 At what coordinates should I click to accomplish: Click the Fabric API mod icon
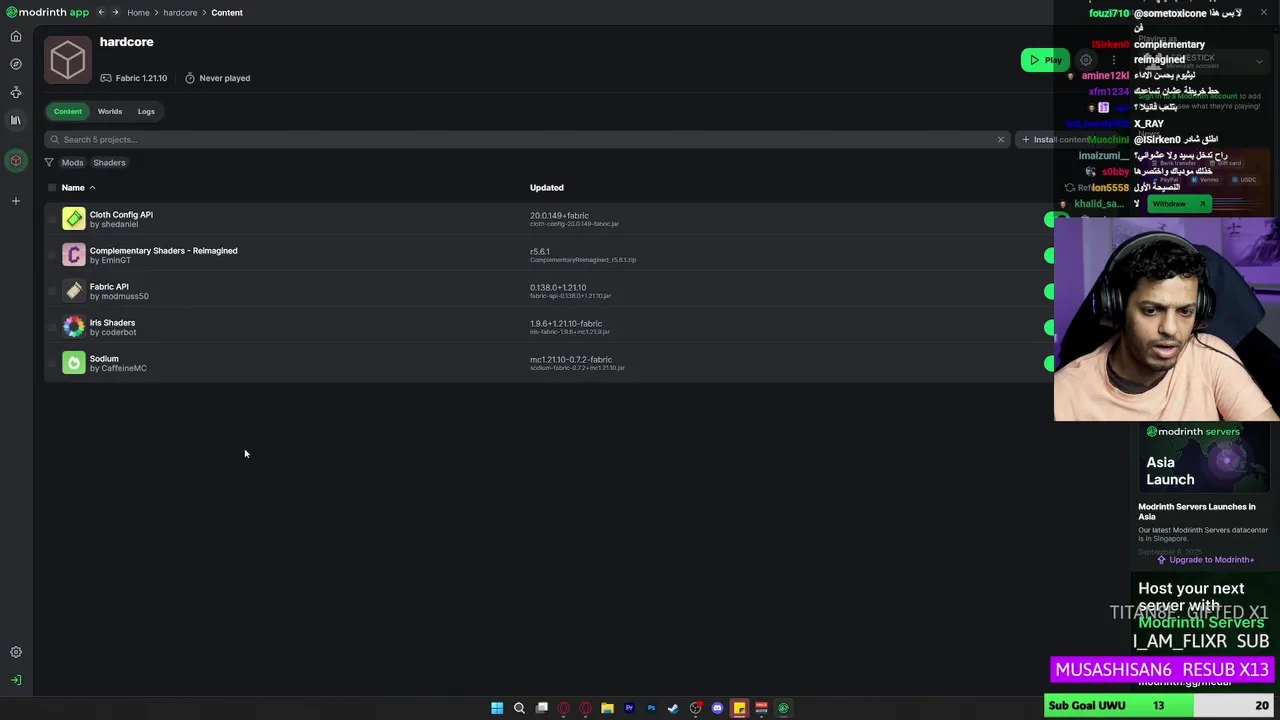(x=74, y=291)
